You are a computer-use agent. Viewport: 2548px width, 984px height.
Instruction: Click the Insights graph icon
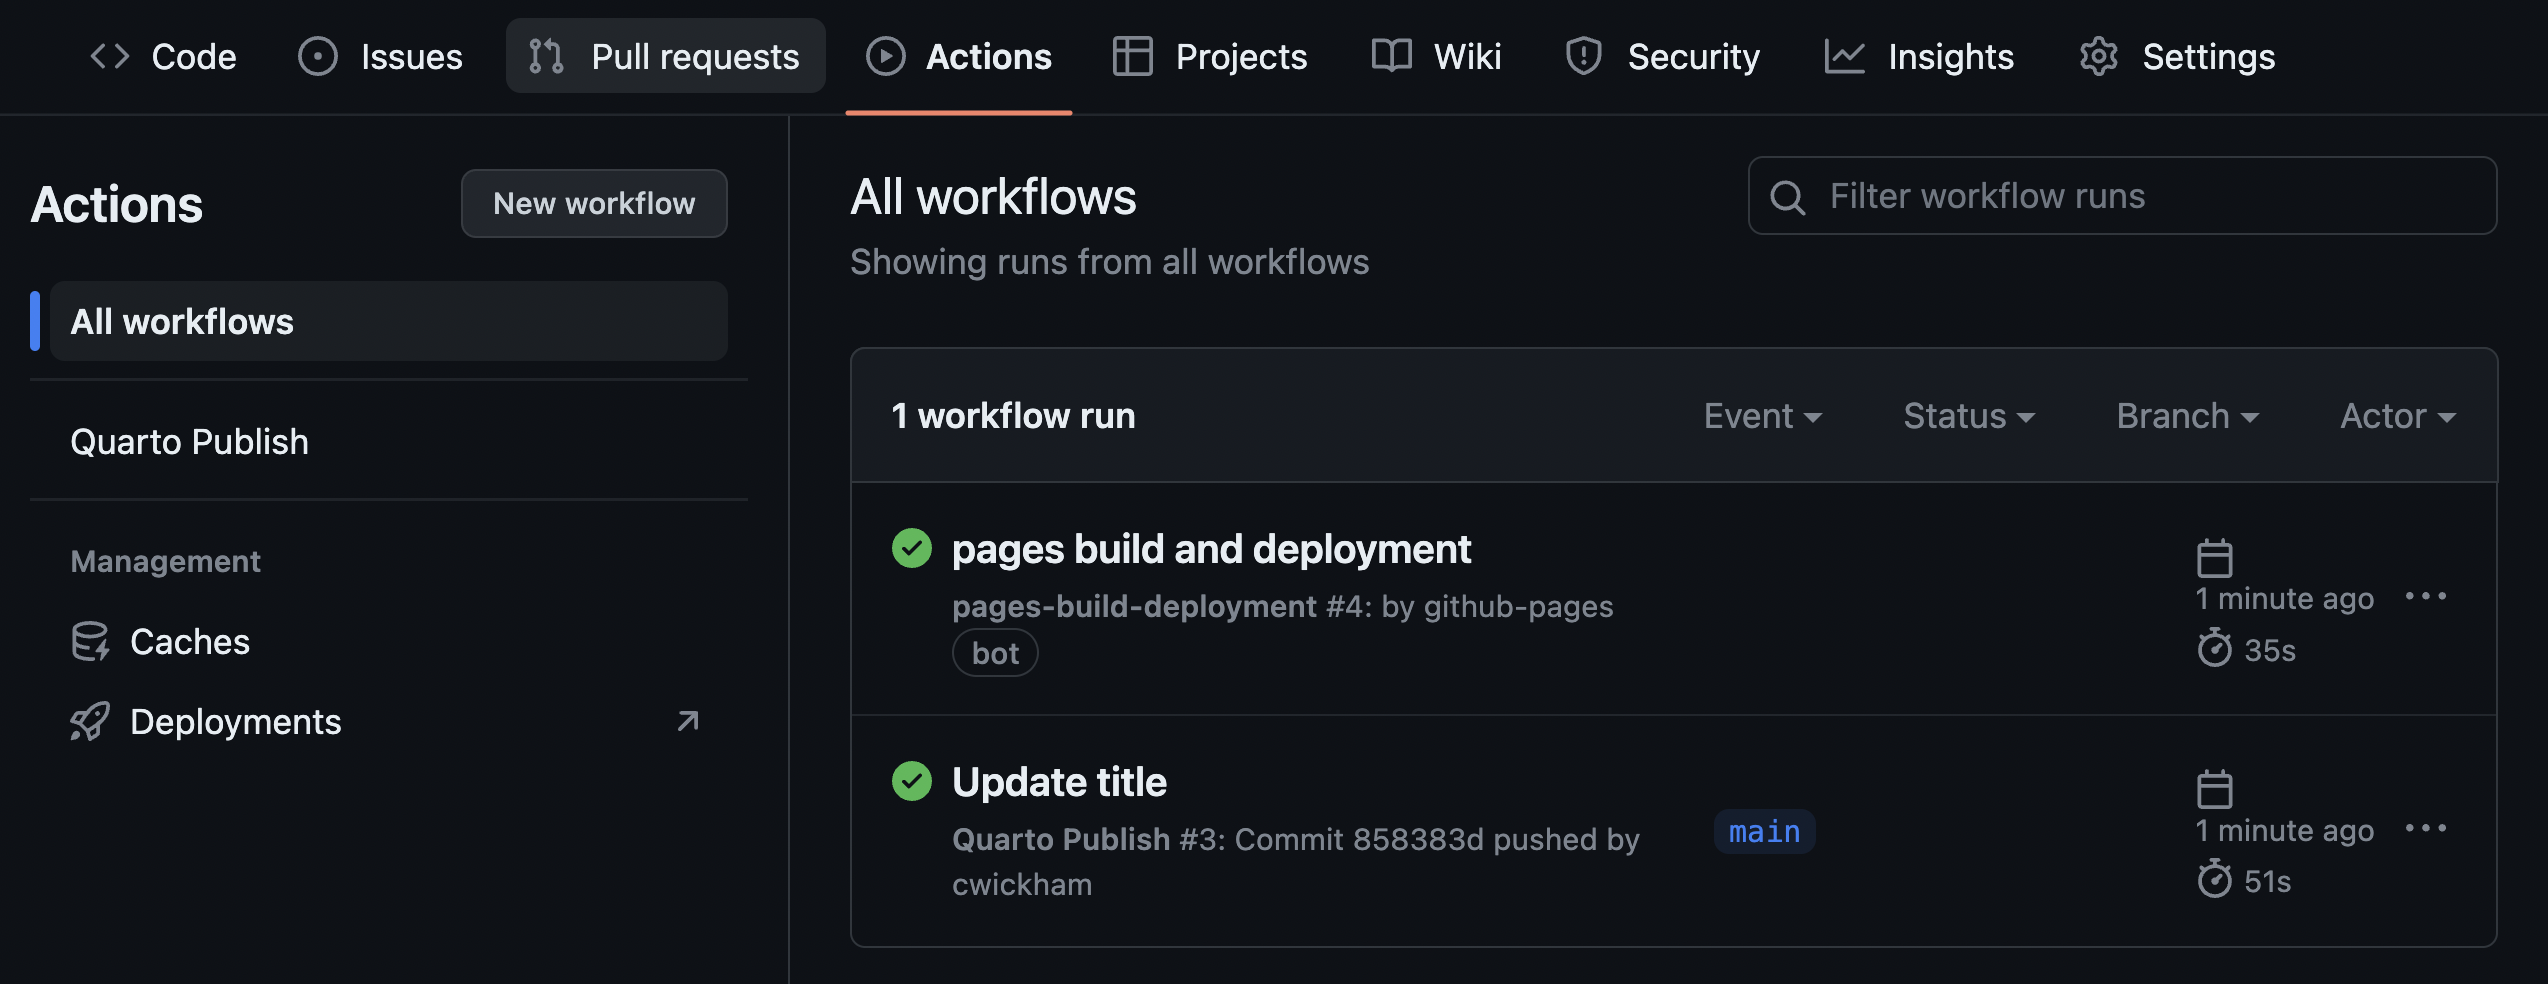click(x=1845, y=56)
